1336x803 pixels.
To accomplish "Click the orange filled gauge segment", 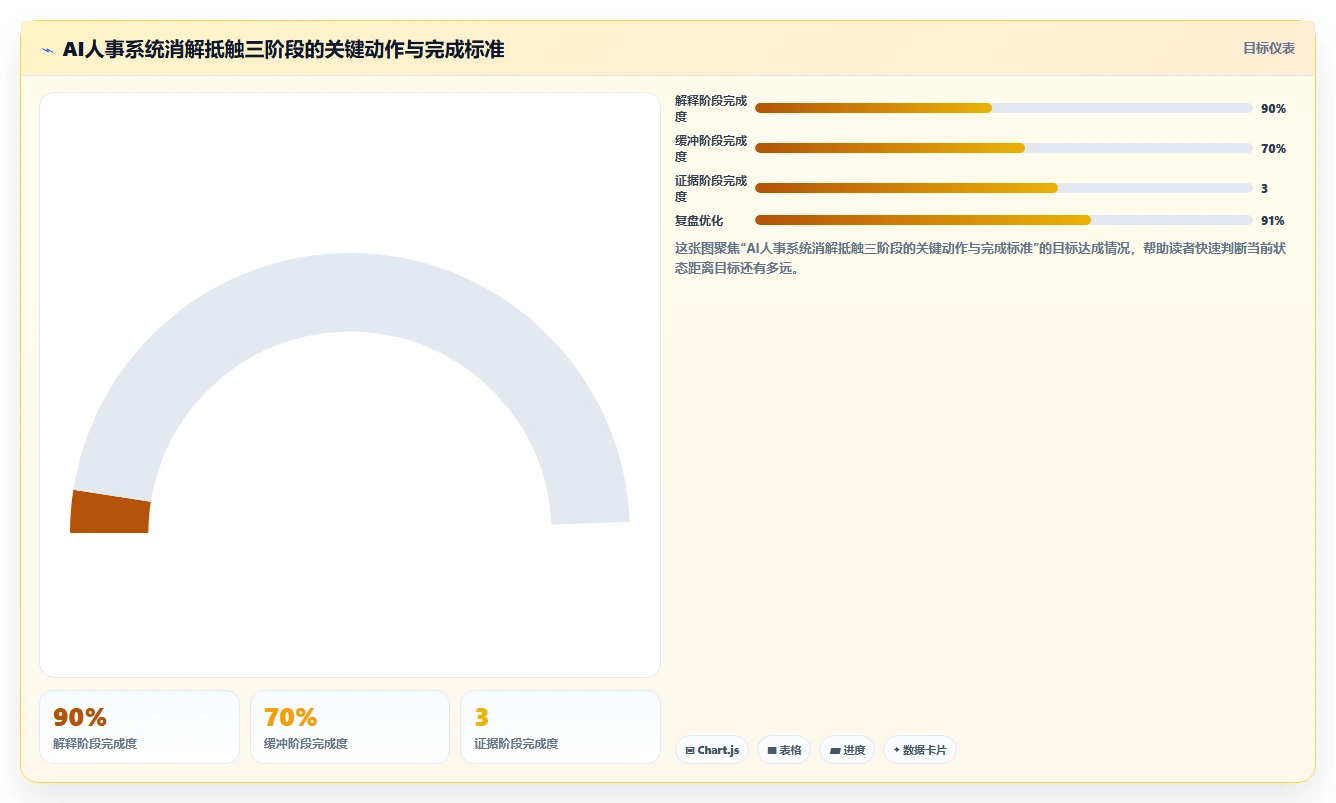I will pyautogui.click(x=110, y=513).
